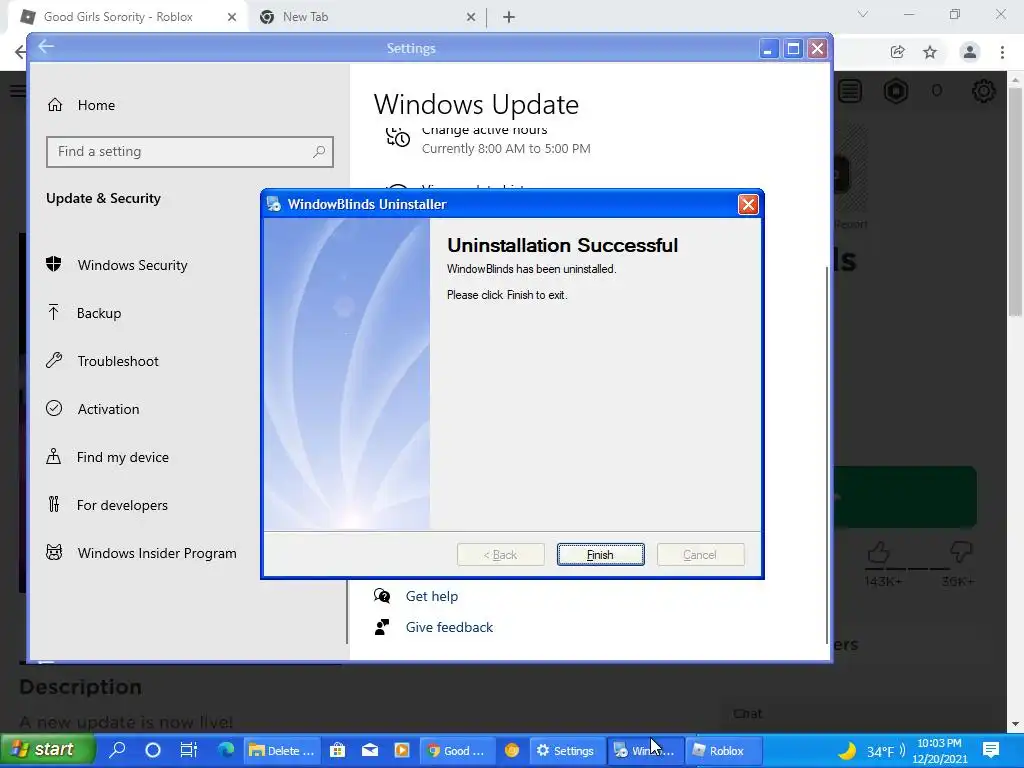The image size is (1024, 768).
Task: Open Chrome profile avatar menu
Action: point(970,52)
